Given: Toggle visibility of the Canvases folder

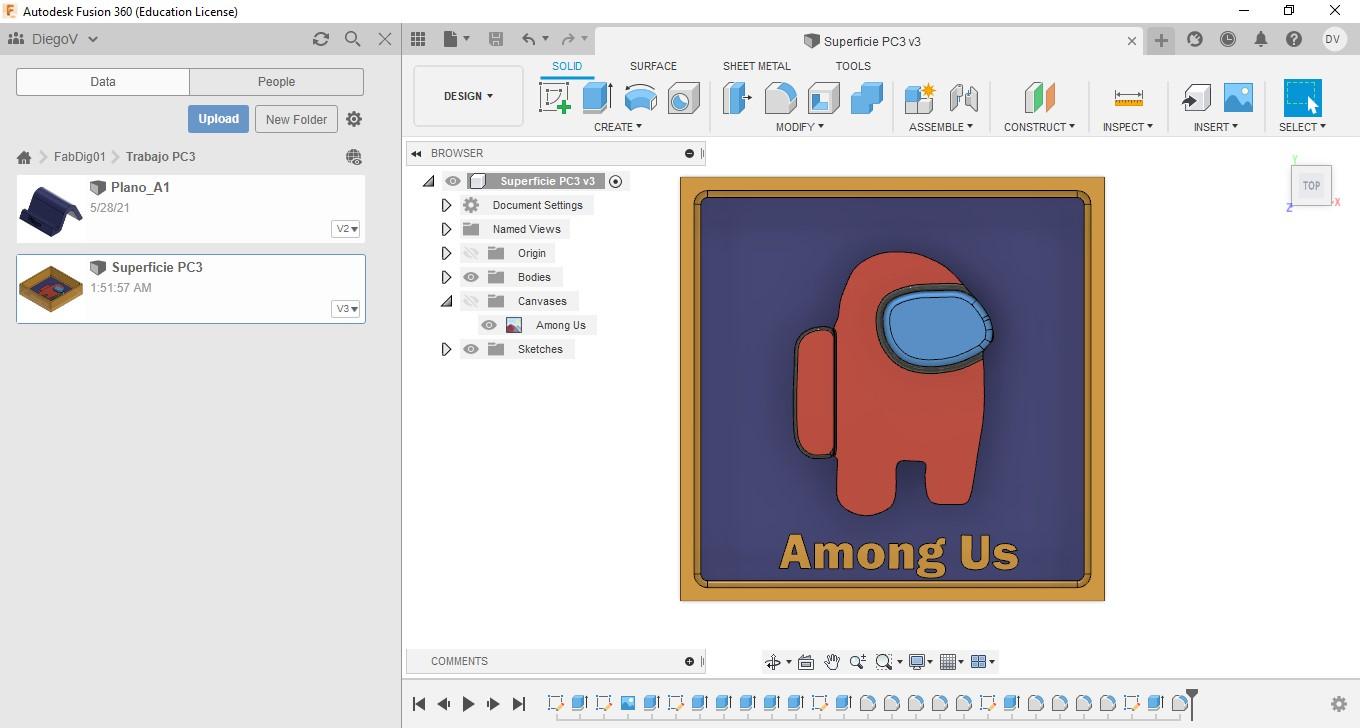Looking at the screenshot, I should (471, 301).
